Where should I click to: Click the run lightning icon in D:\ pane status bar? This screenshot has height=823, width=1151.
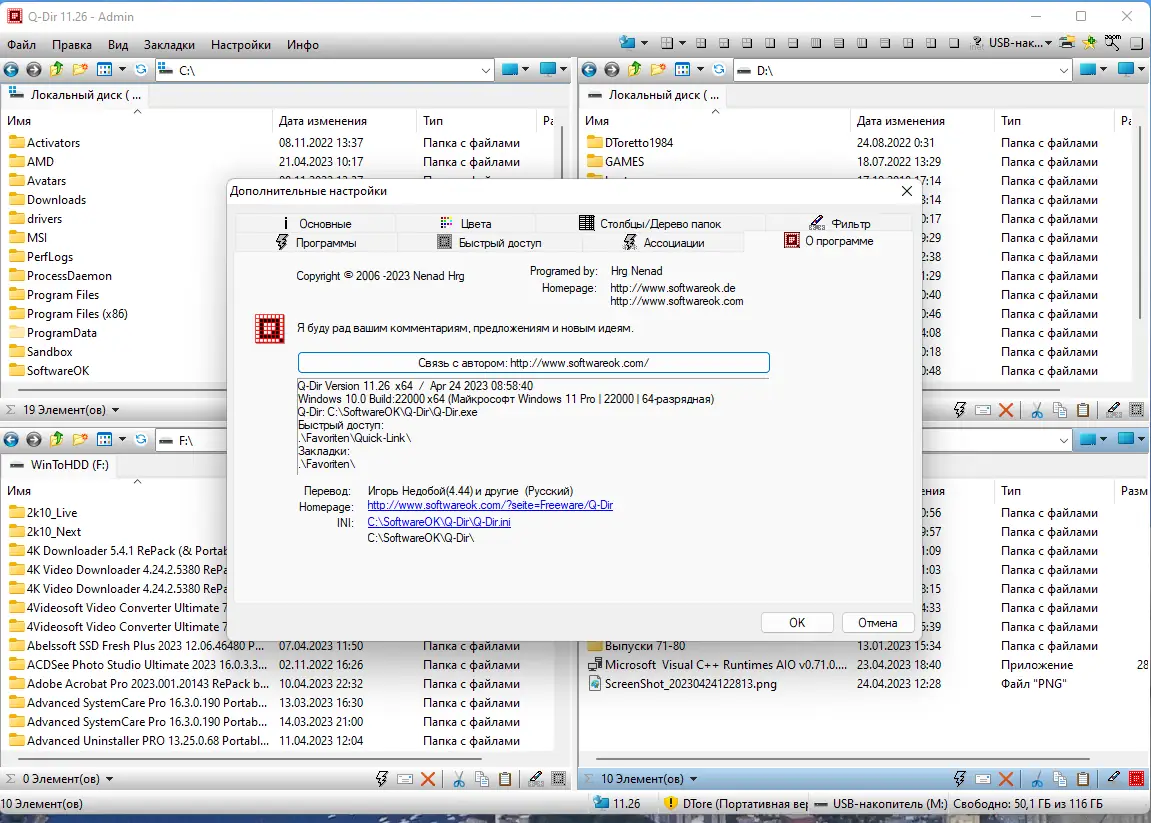pyautogui.click(x=959, y=410)
